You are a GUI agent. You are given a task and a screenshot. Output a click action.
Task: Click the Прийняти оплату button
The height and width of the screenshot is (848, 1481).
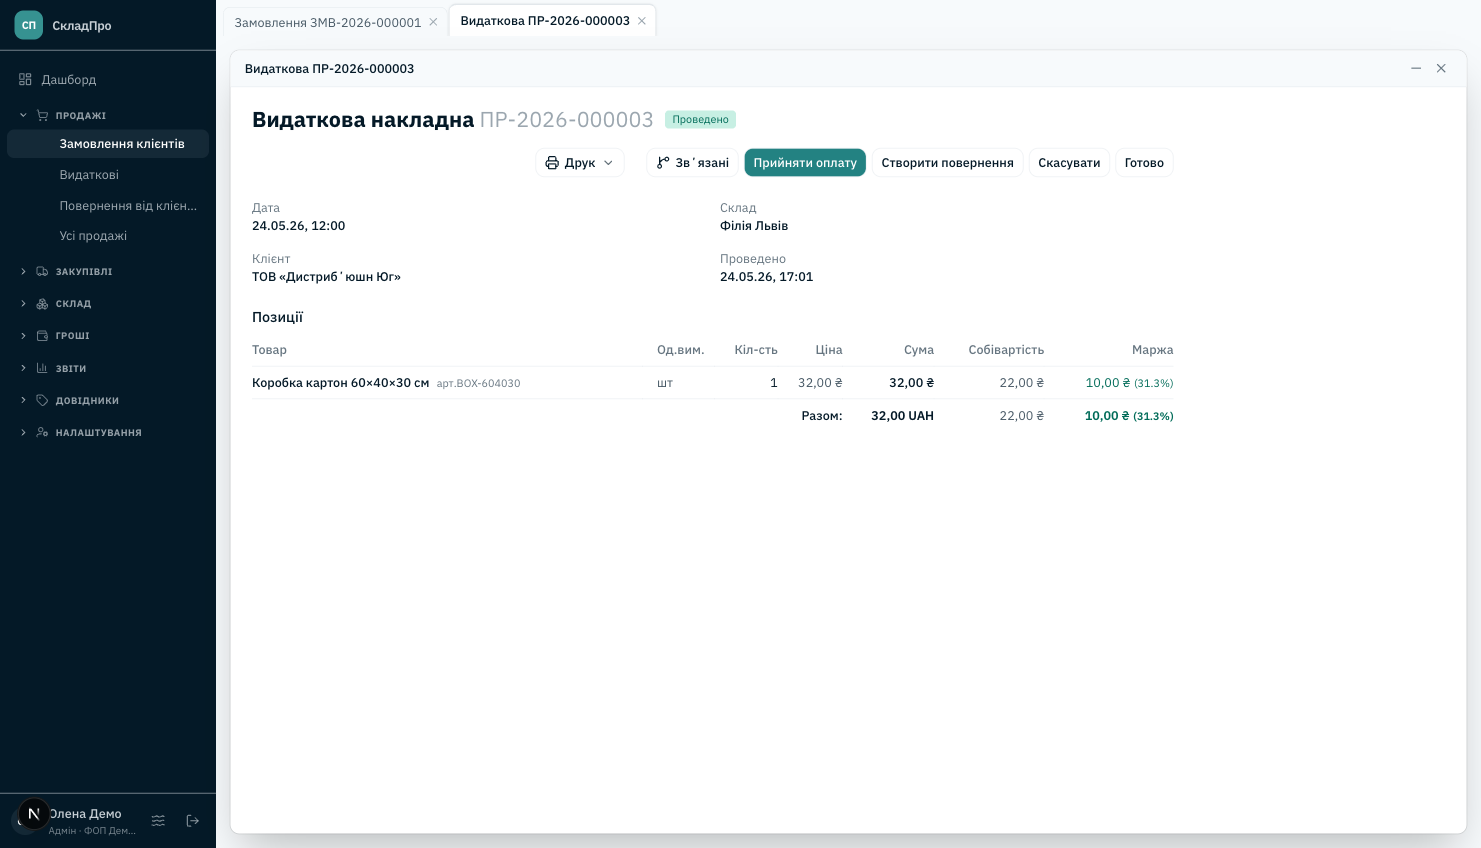coord(805,163)
